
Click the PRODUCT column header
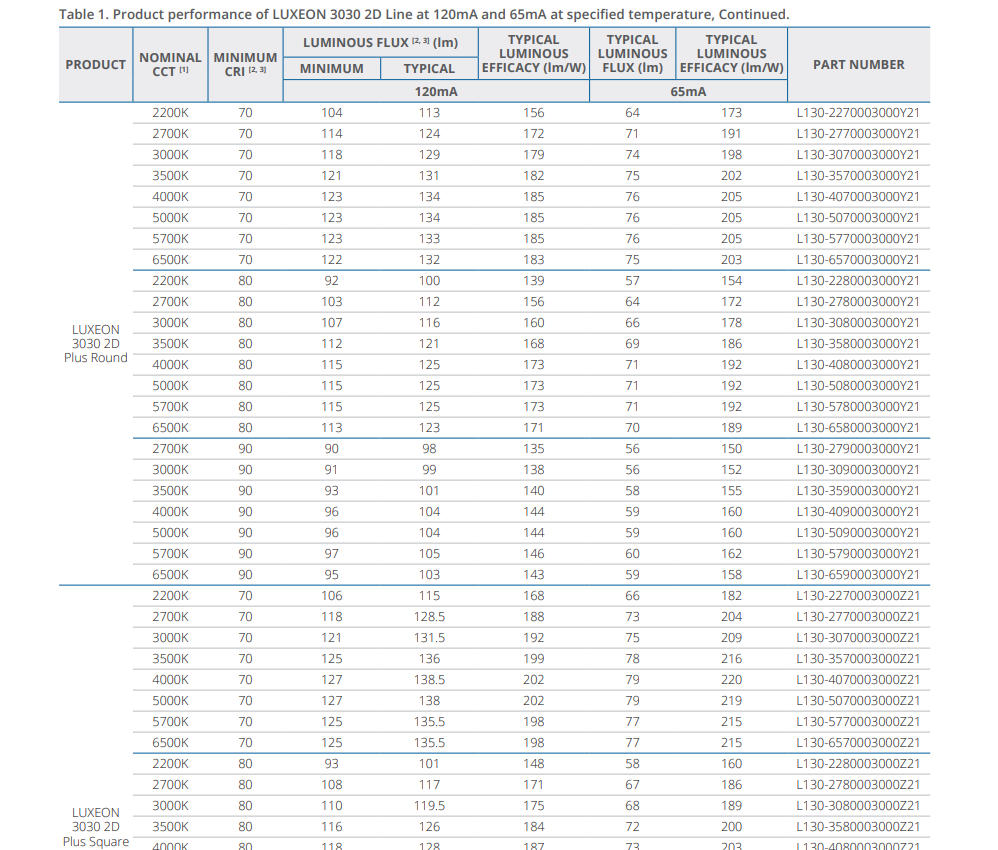click(95, 65)
